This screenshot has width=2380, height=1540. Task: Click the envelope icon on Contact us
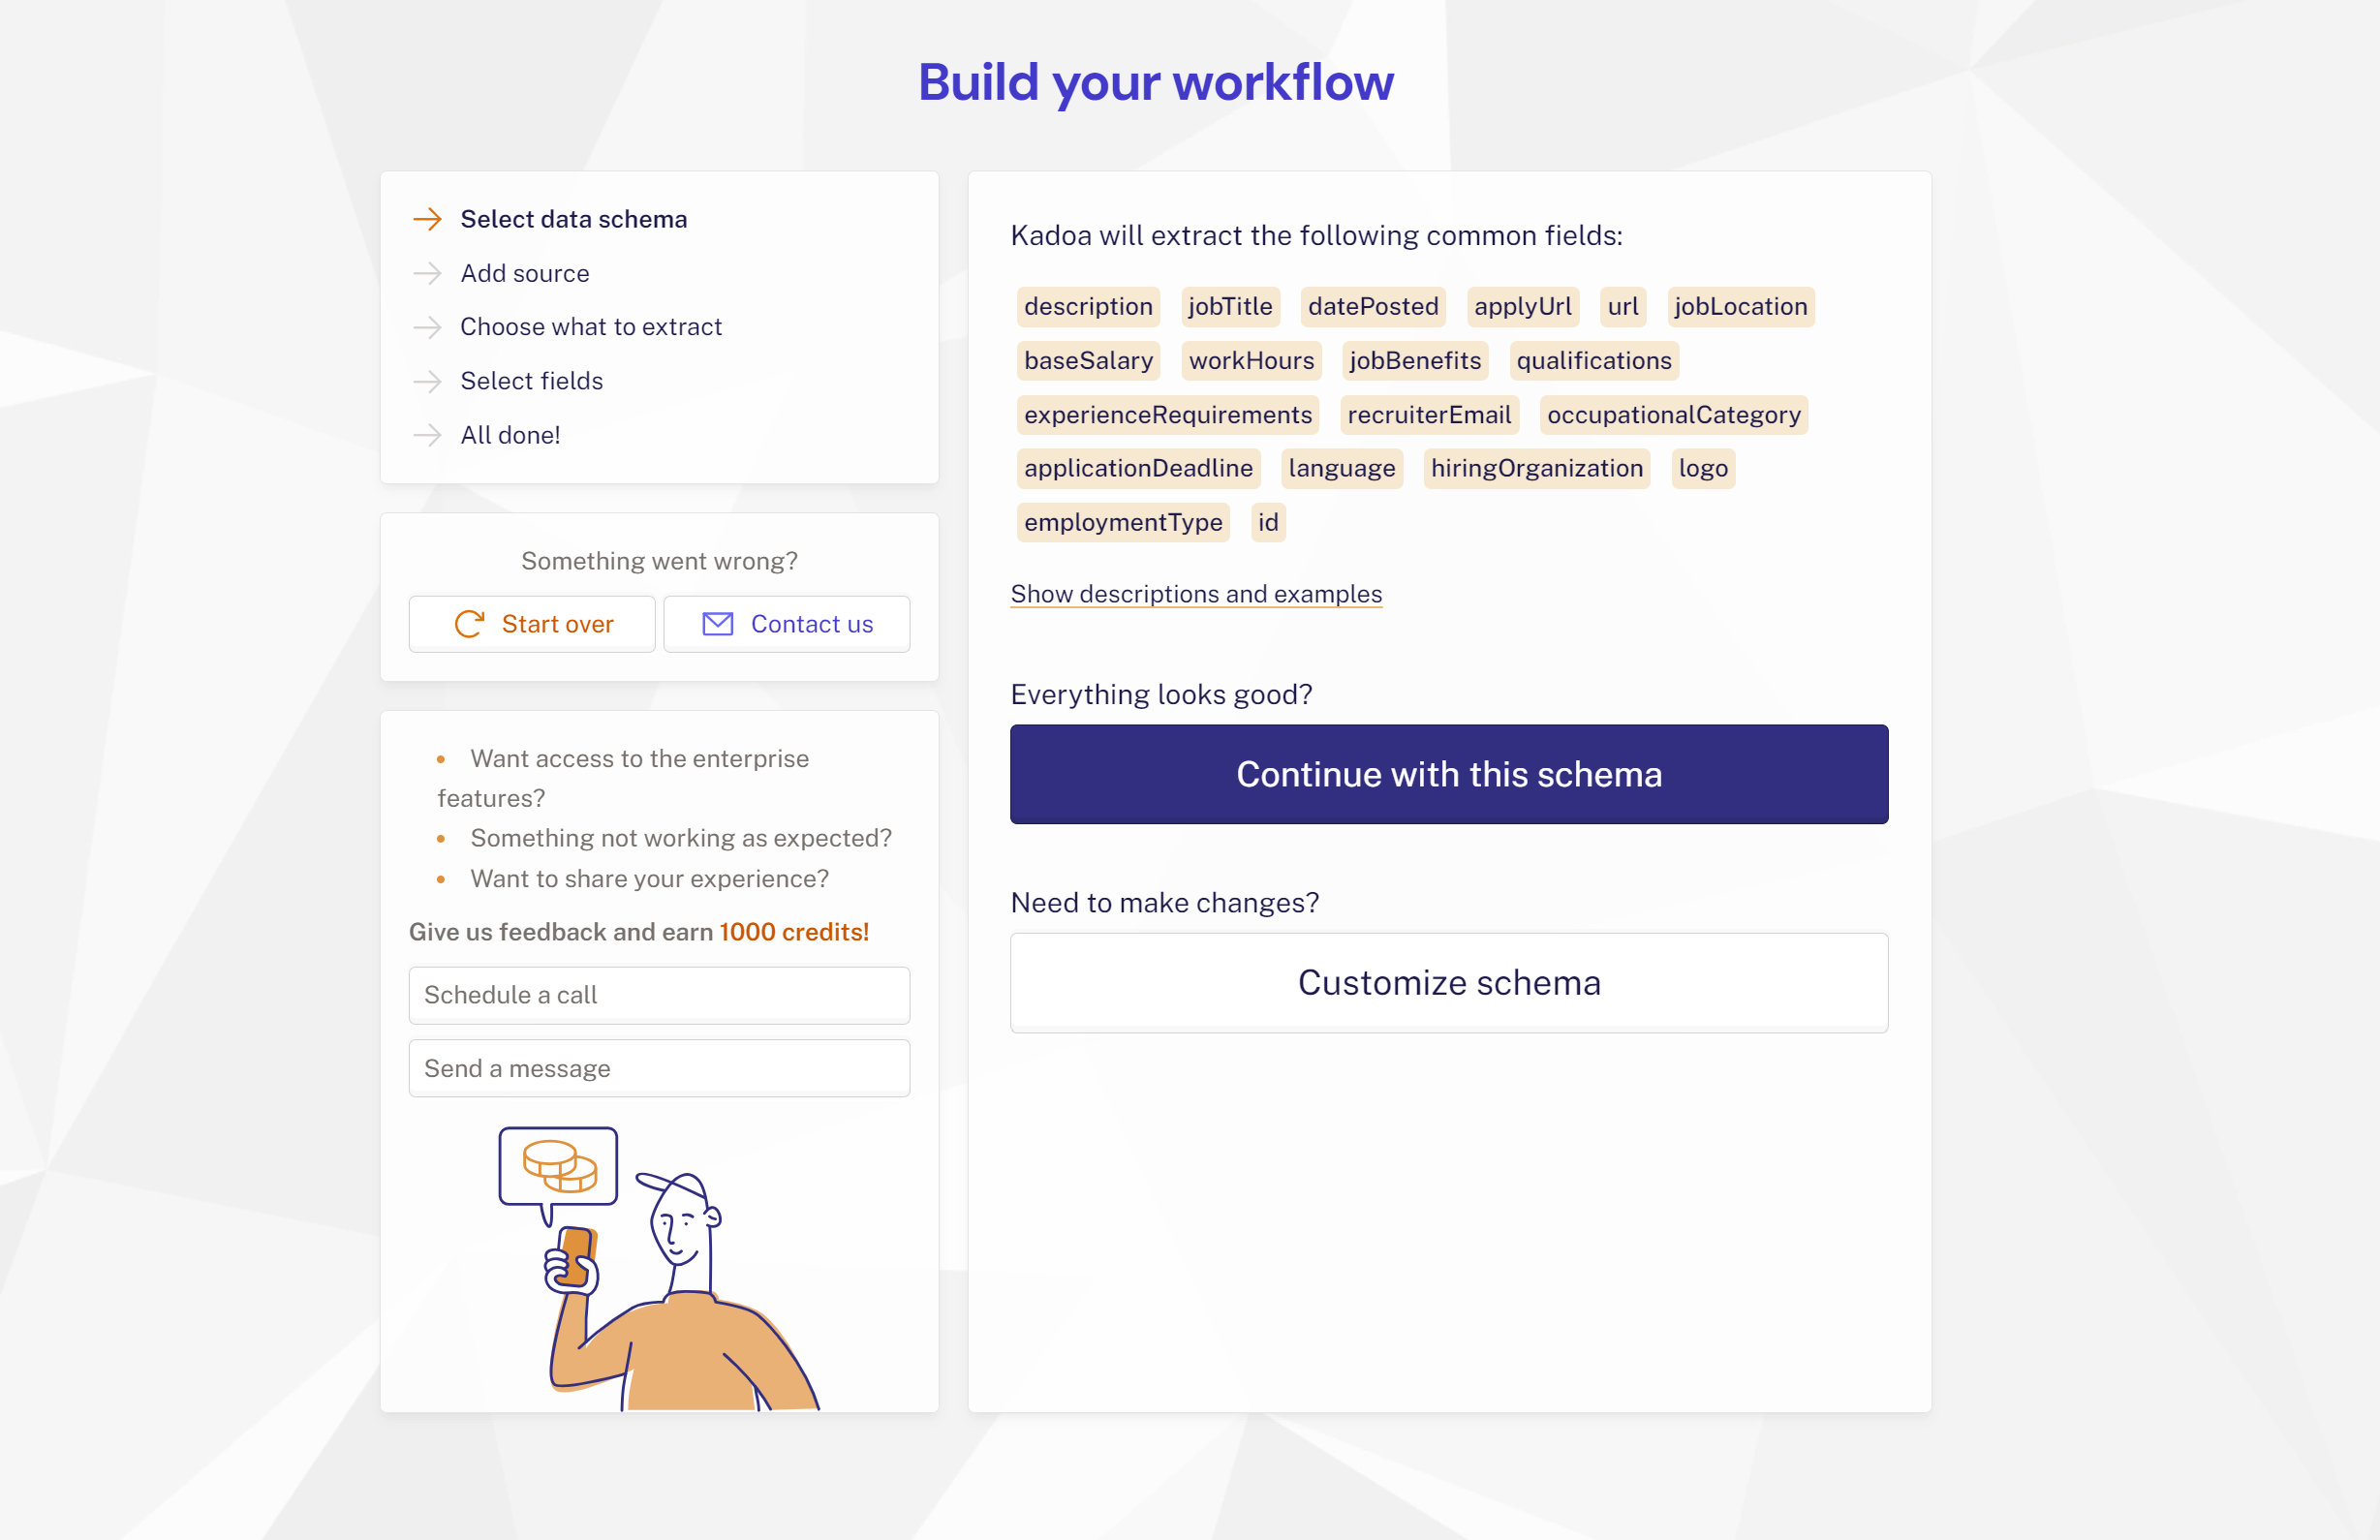pyautogui.click(x=716, y=623)
